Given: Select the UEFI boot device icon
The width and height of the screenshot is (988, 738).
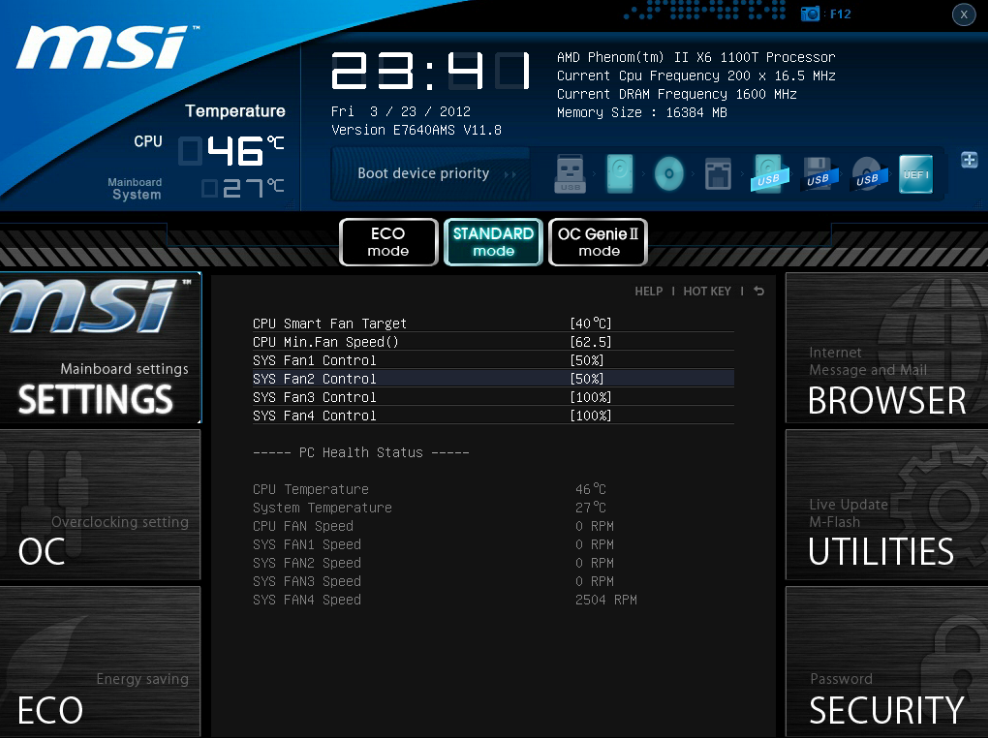Looking at the screenshot, I should [915, 174].
